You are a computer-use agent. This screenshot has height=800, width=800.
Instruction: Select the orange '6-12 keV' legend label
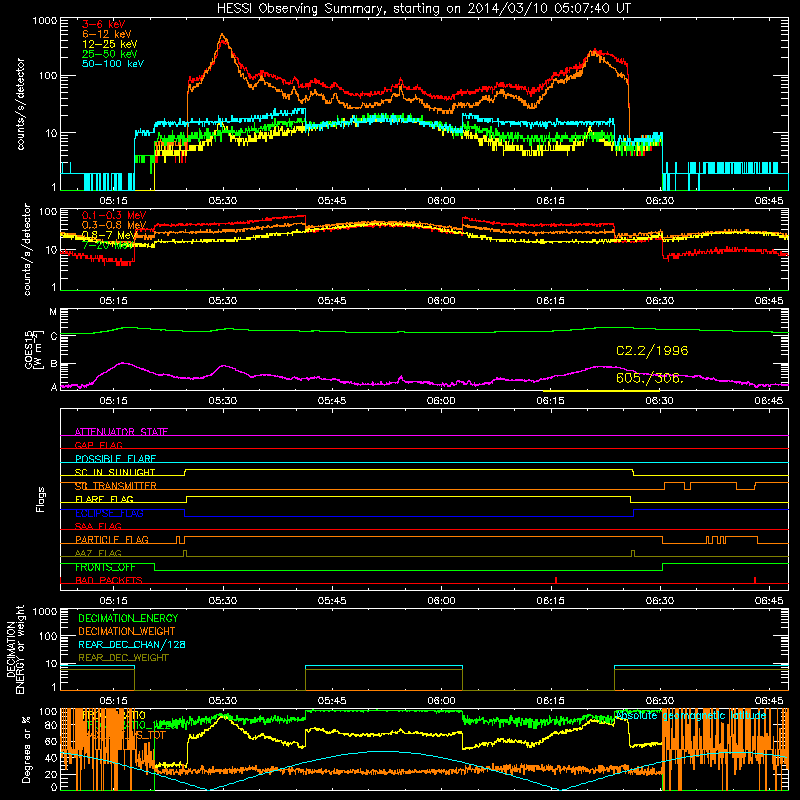[106, 34]
